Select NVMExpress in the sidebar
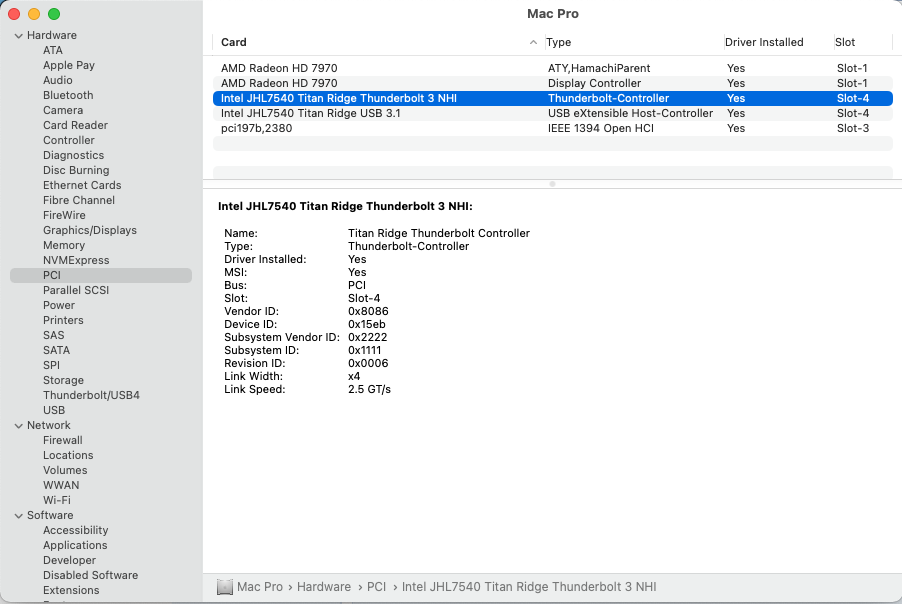Image resolution: width=902 pixels, height=604 pixels. [76, 260]
